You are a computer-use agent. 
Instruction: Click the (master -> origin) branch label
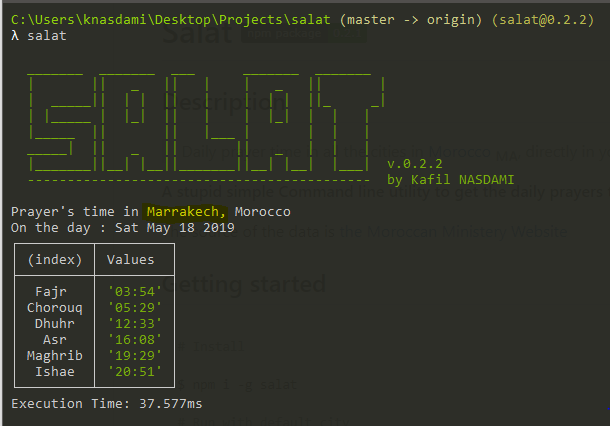point(411,19)
